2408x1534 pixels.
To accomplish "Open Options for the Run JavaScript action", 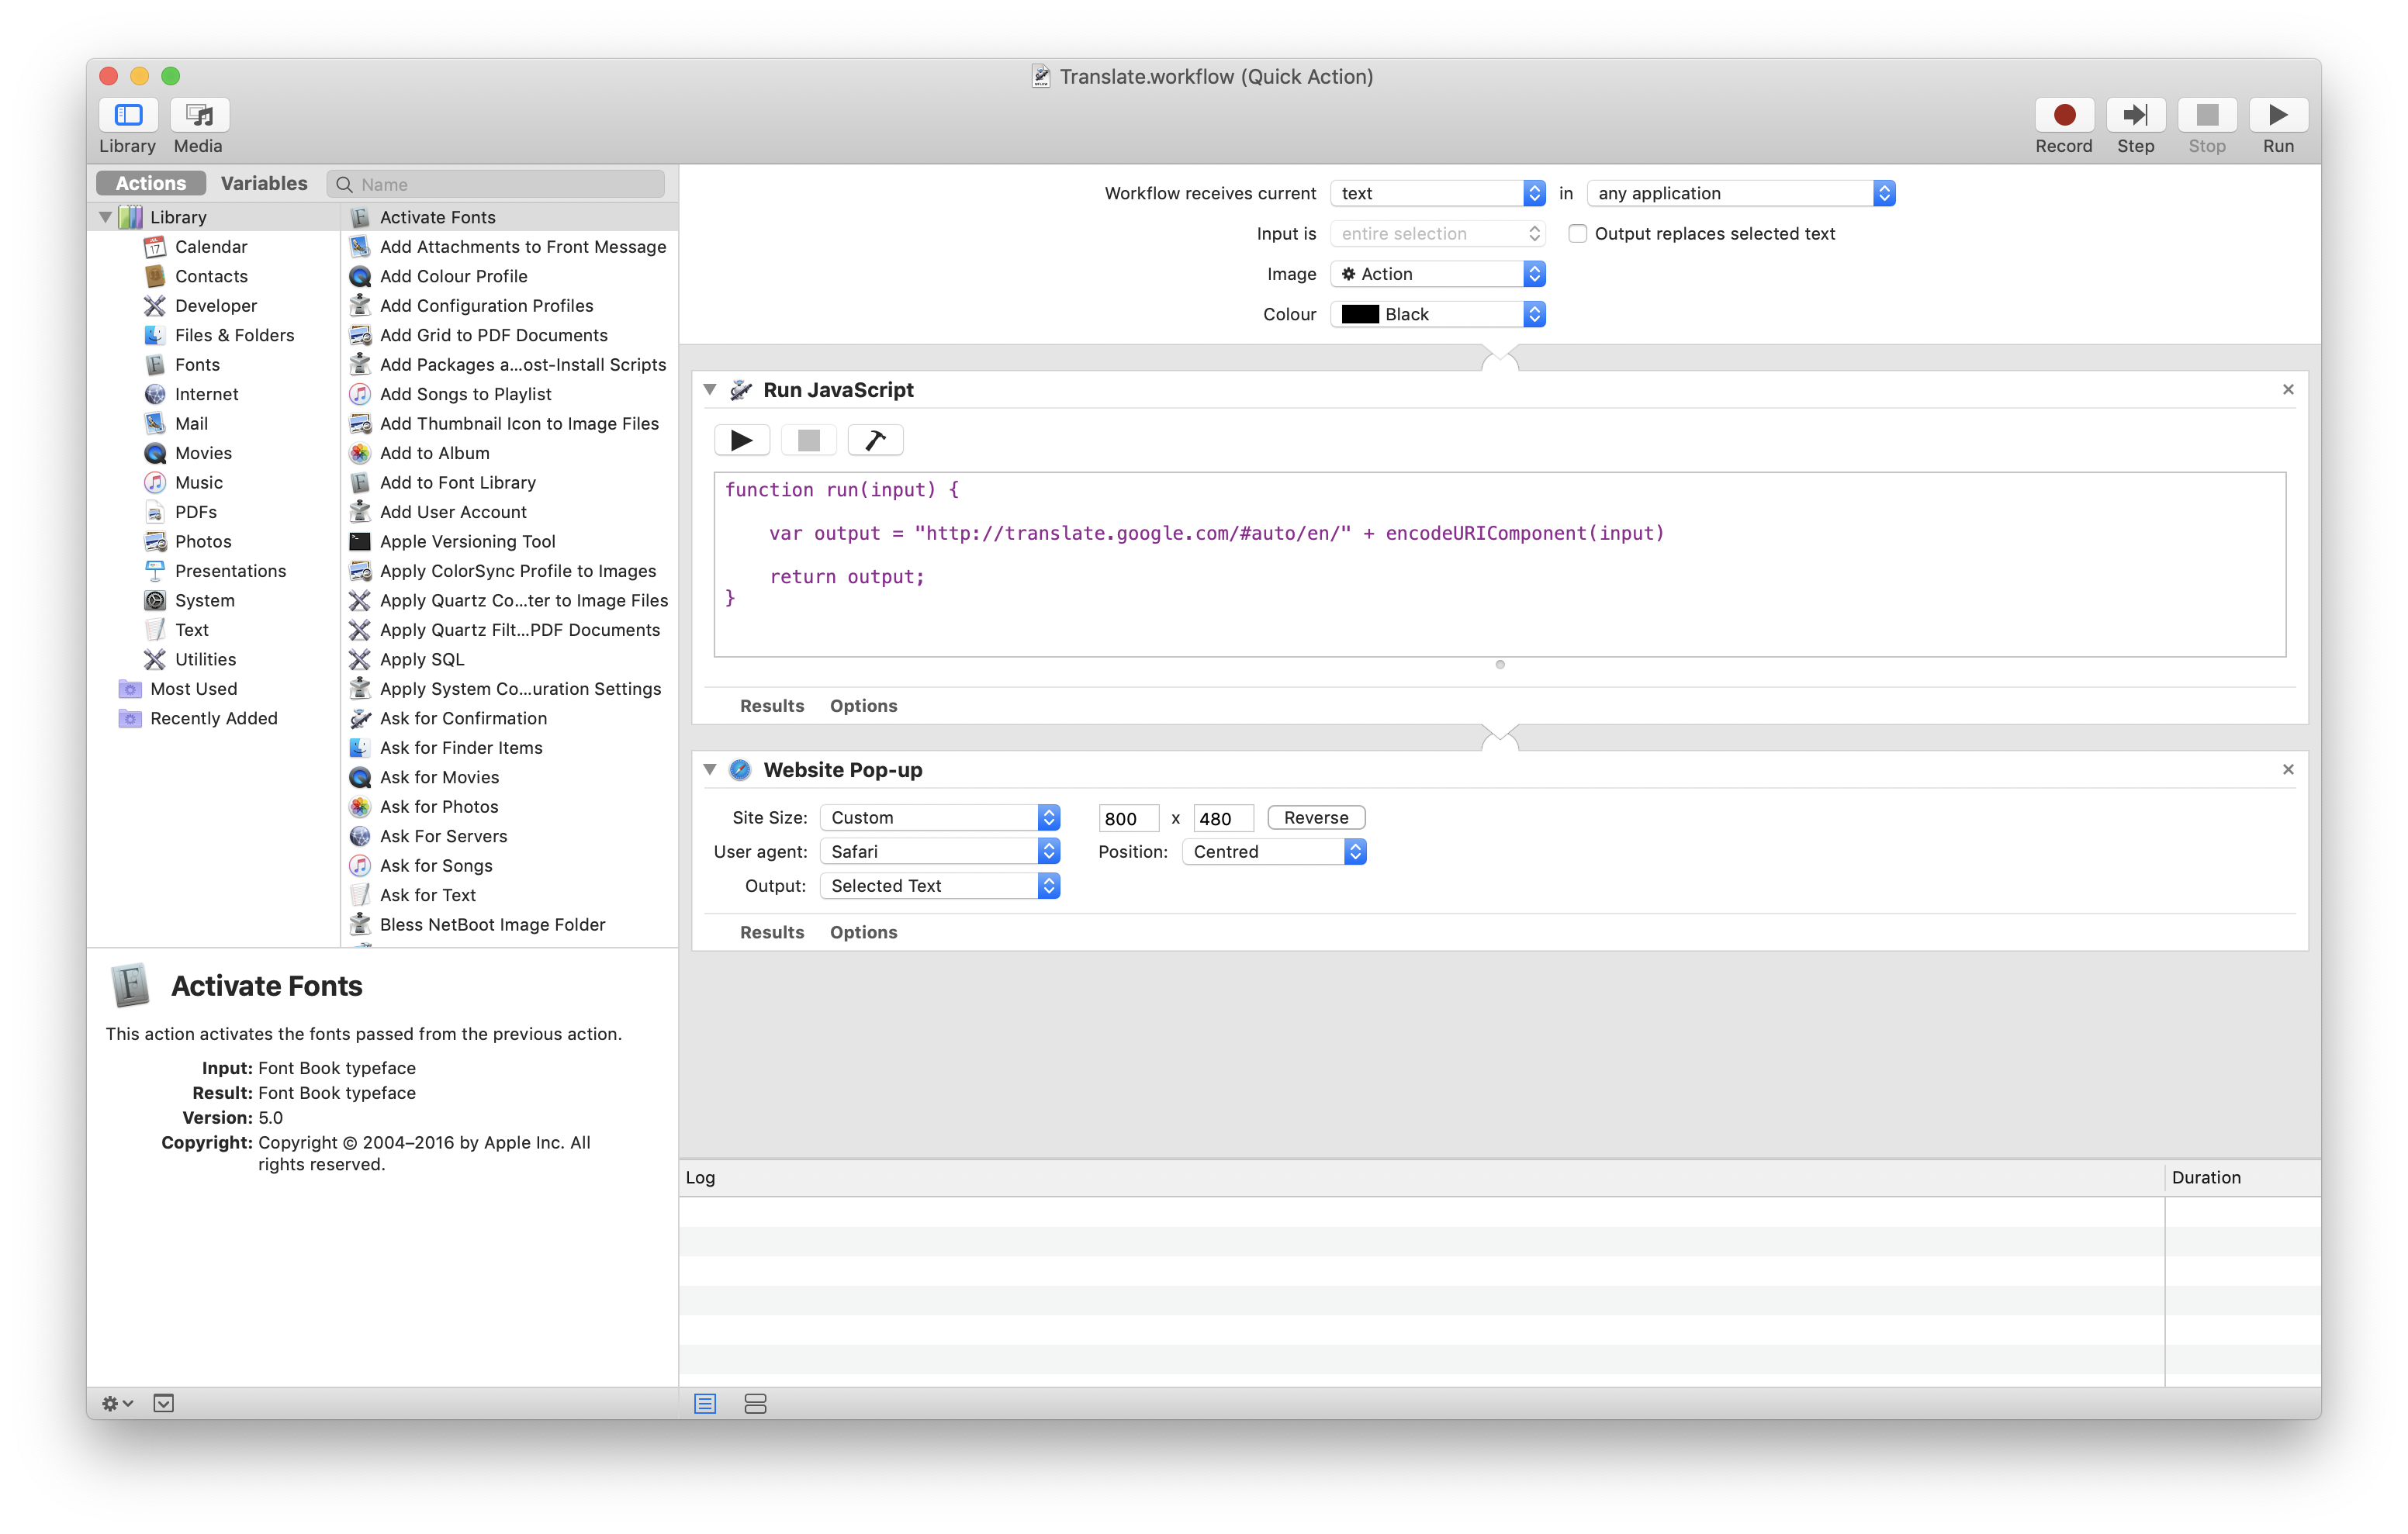I will (x=863, y=705).
